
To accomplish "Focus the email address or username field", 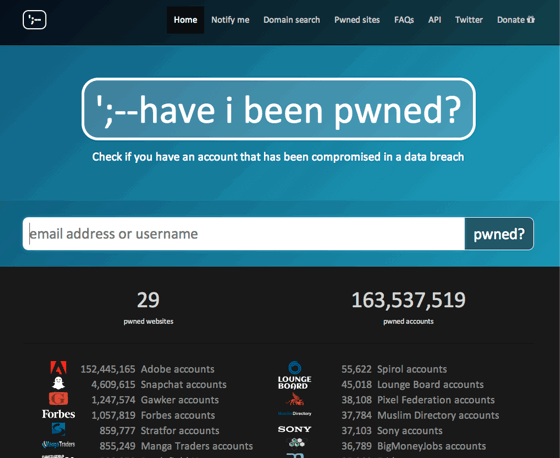I will (244, 234).
